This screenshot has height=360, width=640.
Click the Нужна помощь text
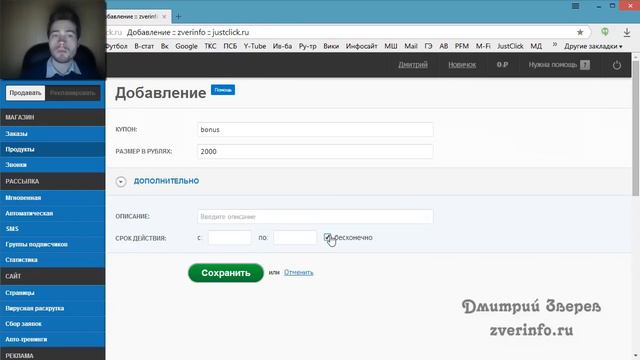coord(553,64)
